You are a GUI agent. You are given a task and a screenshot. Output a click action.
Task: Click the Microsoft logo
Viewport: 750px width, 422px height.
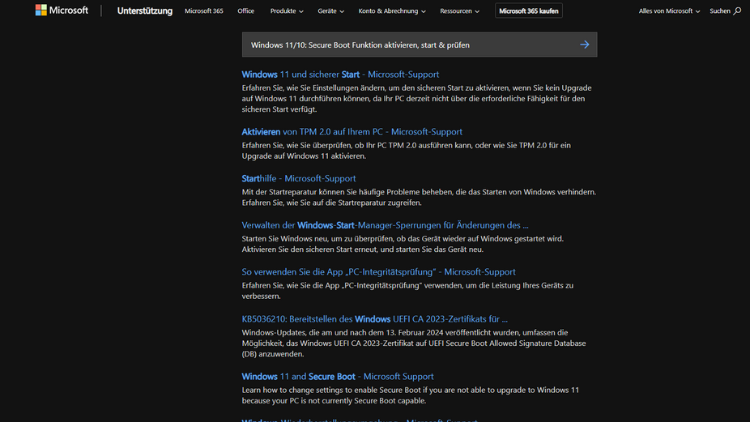(62, 11)
